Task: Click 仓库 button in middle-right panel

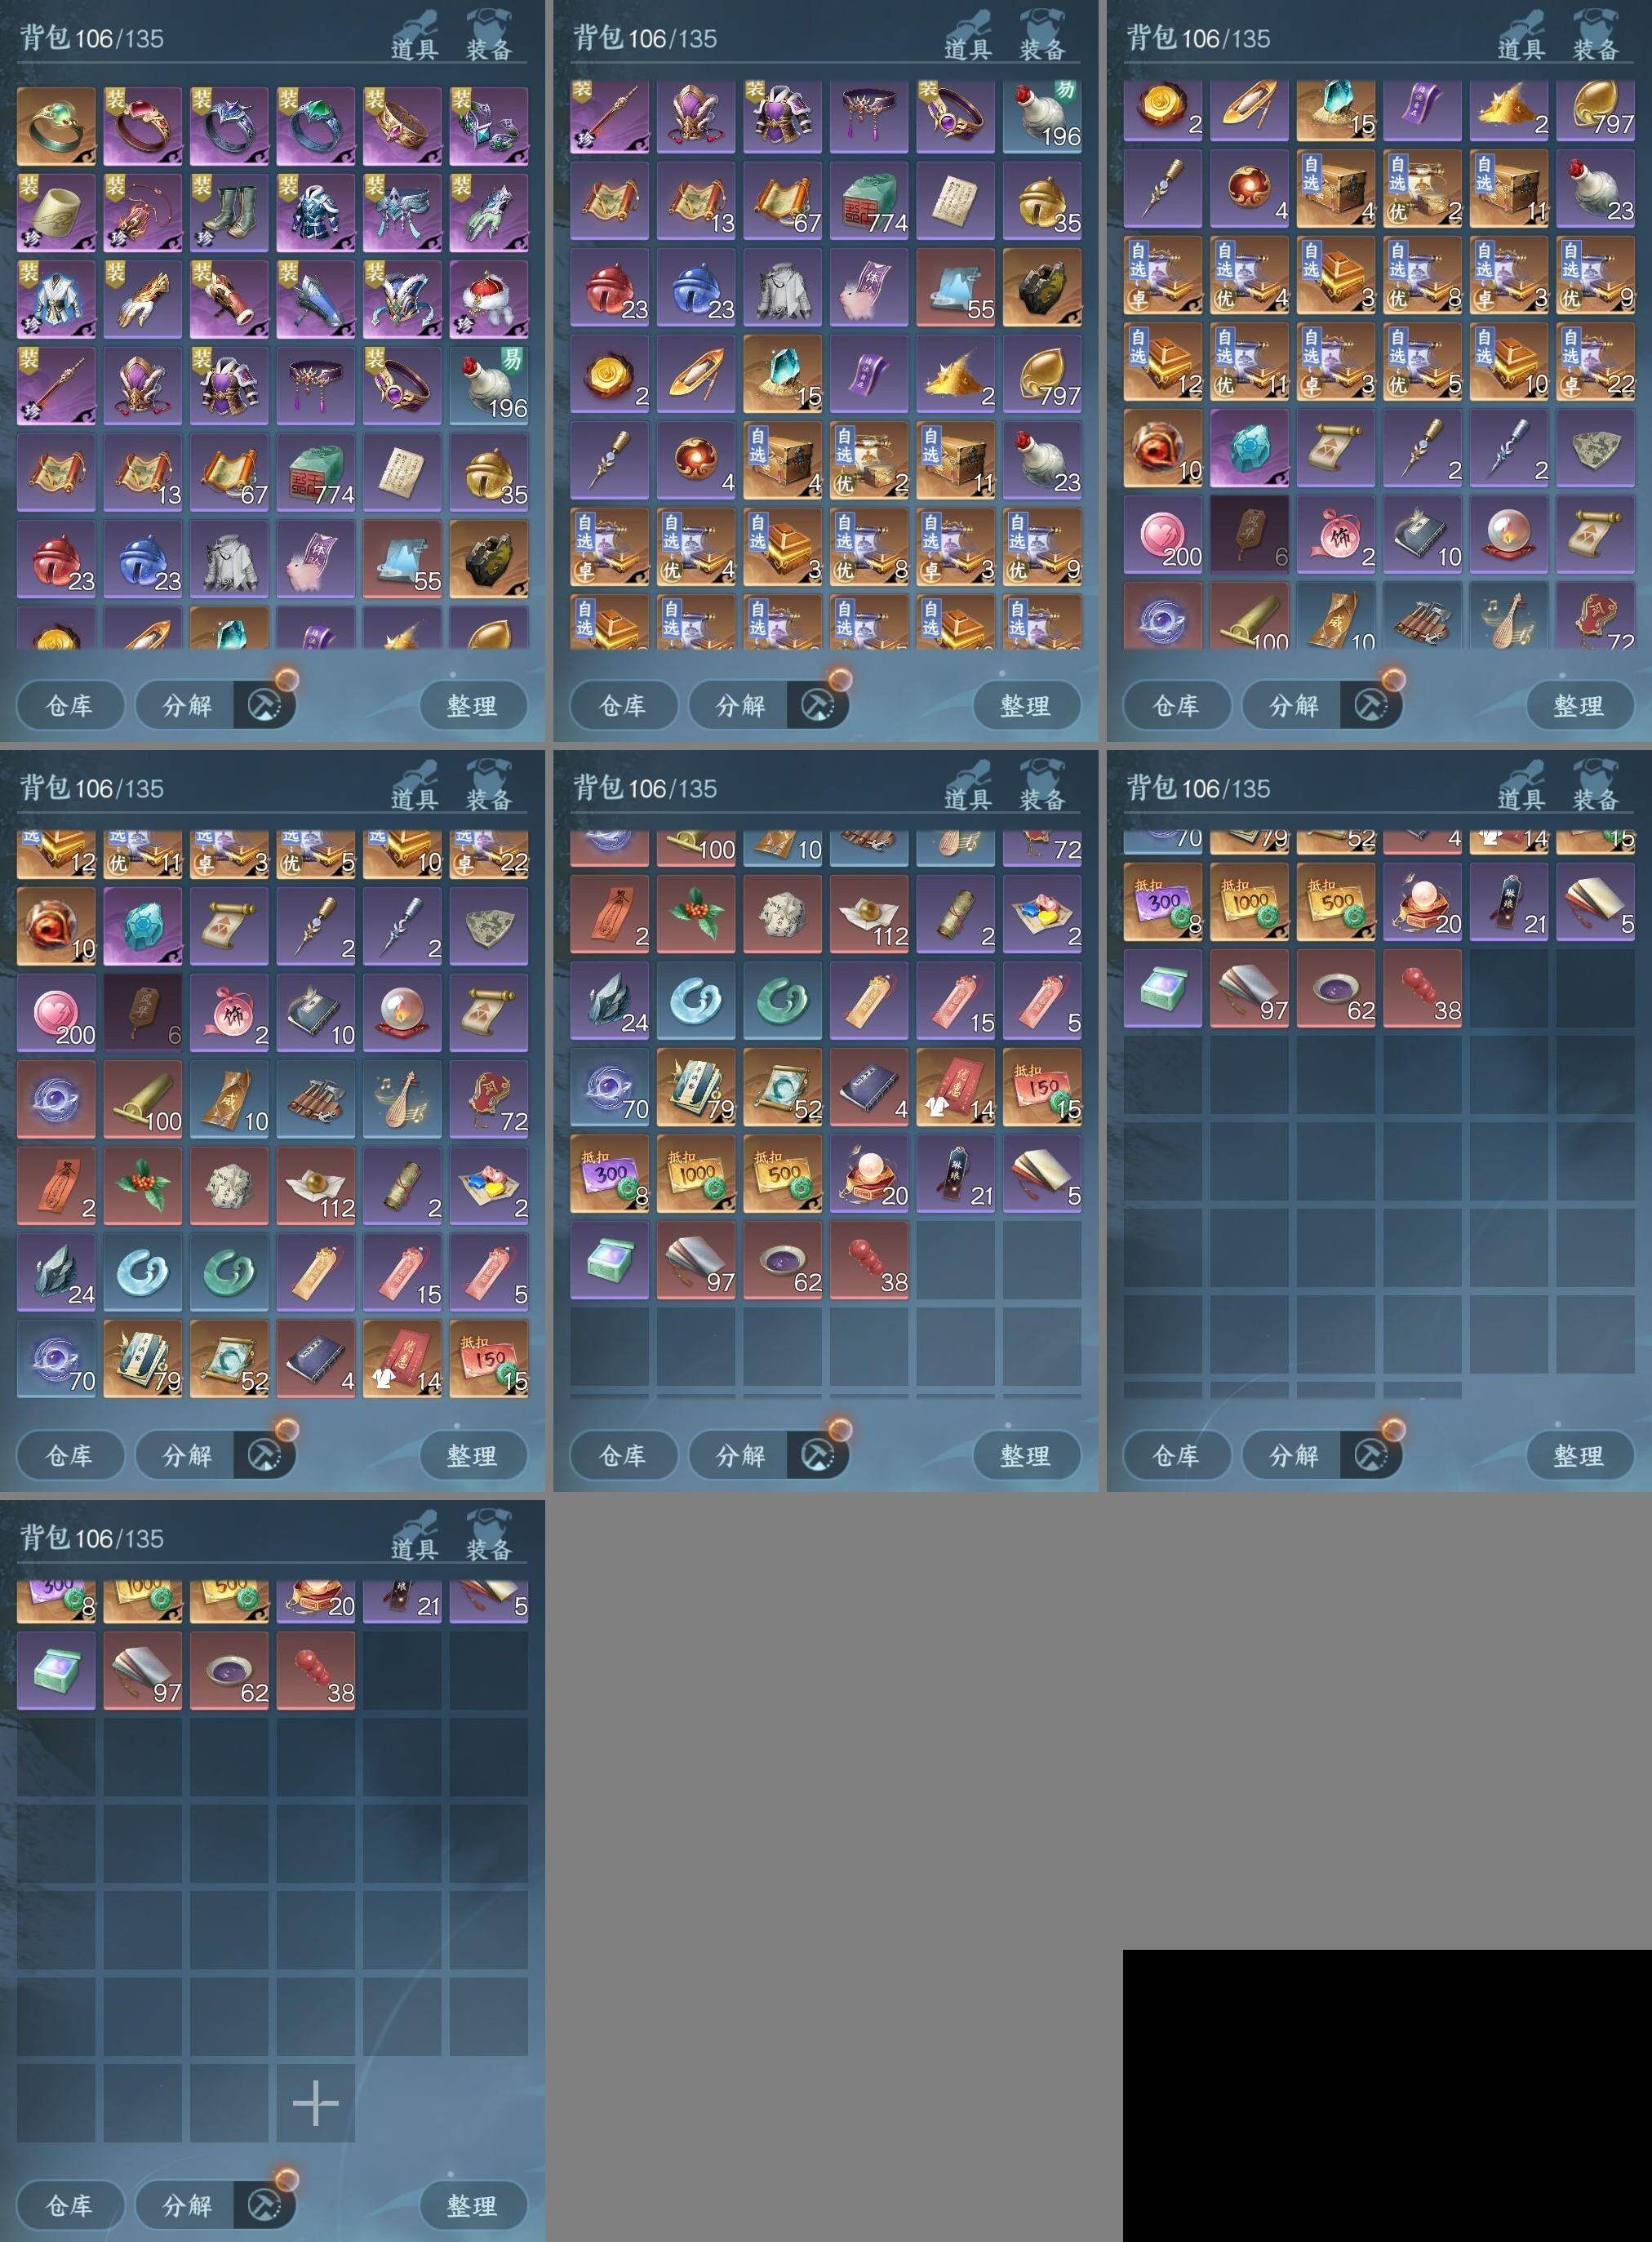Action: coord(1176,1455)
